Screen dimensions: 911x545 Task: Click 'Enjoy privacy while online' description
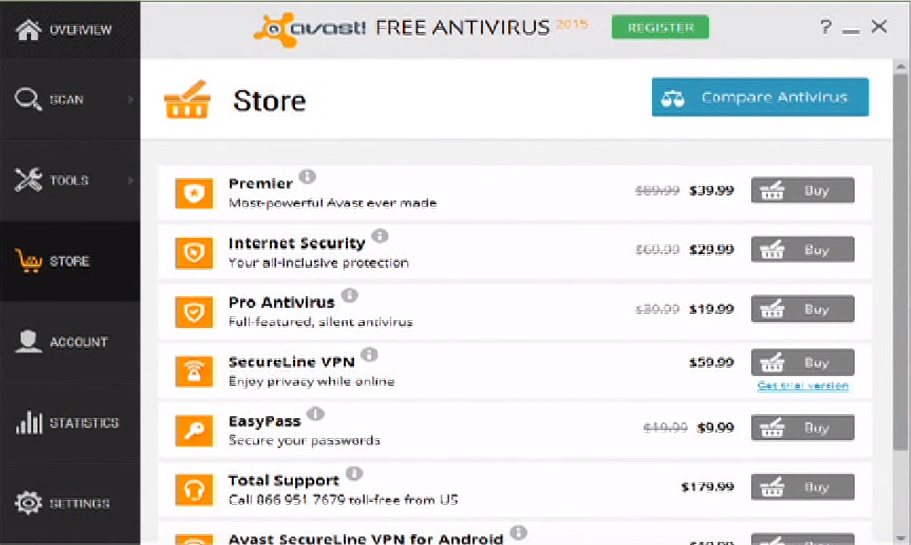click(311, 382)
